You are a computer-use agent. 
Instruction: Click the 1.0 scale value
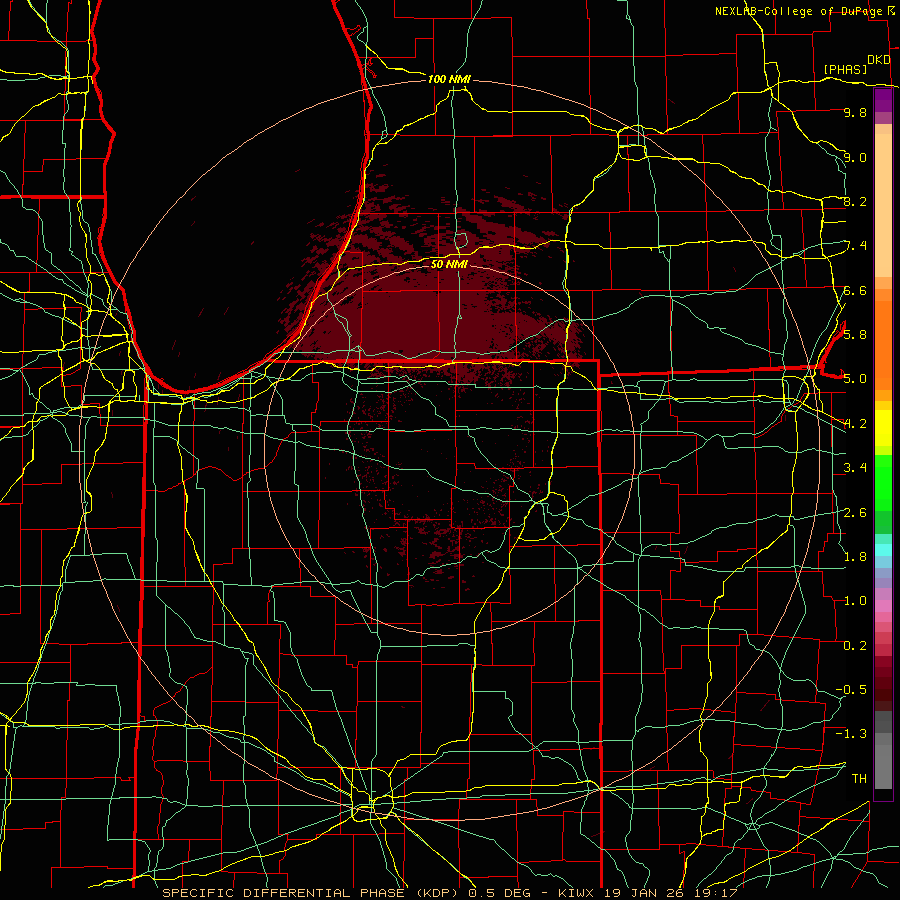[x=855, y=601]
